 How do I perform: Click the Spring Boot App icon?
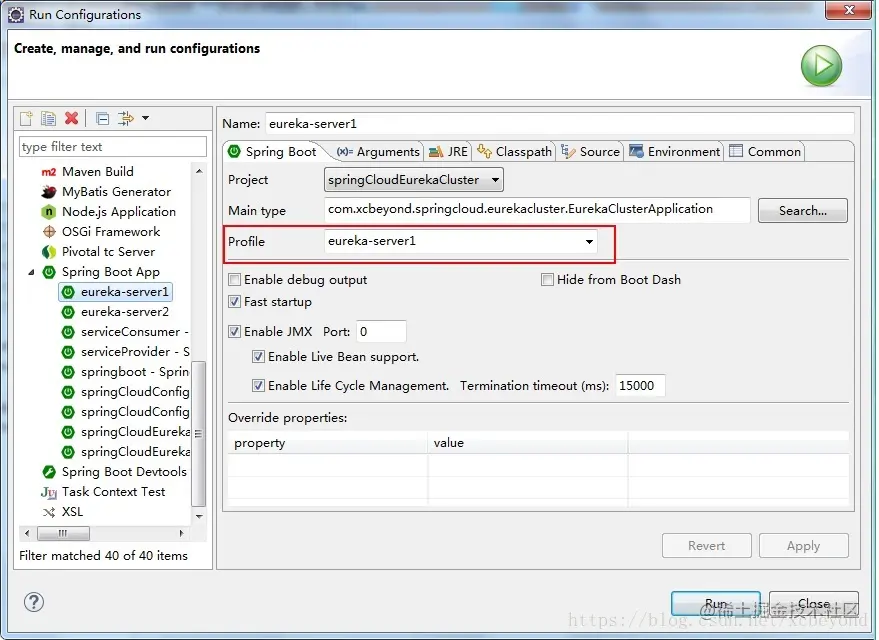pos(49,272)
